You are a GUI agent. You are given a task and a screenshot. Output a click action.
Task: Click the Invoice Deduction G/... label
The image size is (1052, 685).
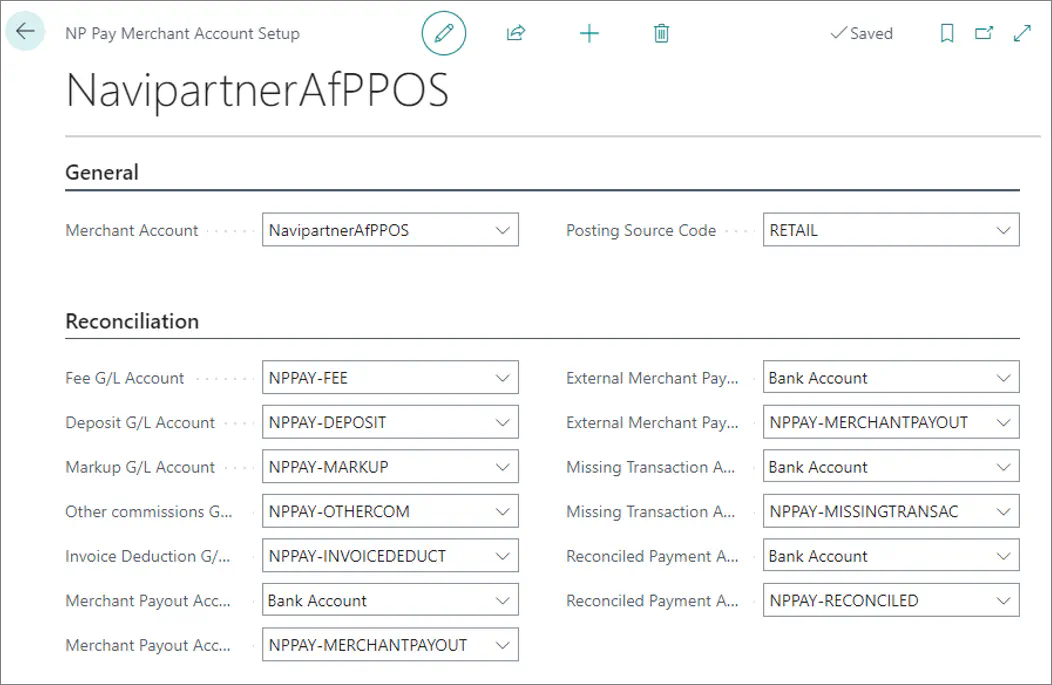coord(148,556)
